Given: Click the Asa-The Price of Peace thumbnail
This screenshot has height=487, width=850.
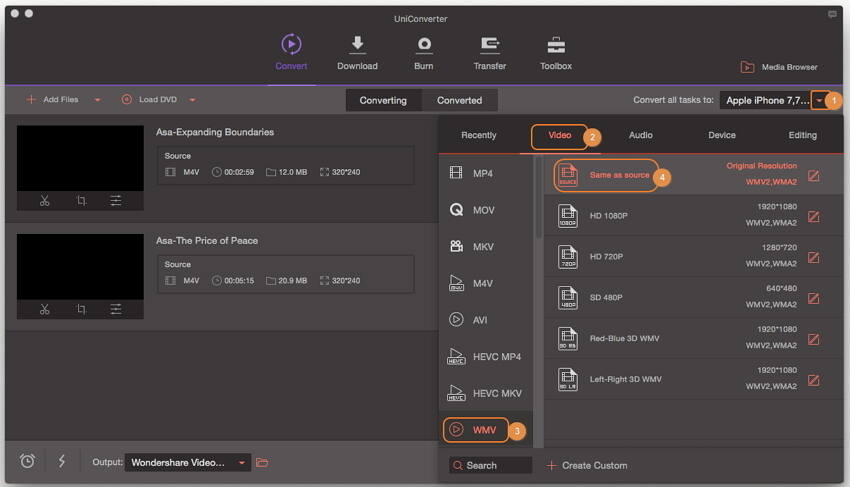Looking at the screenshot, I should pos(80,267).
